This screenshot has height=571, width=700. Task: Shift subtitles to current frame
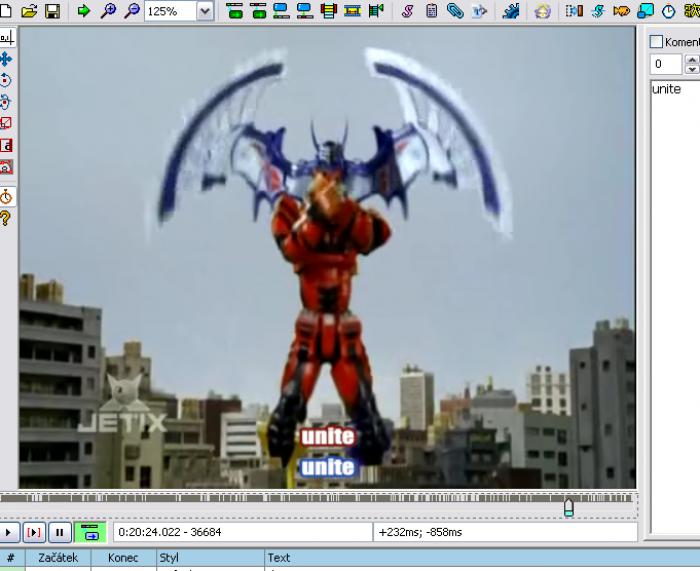click(x=376, y=10)
